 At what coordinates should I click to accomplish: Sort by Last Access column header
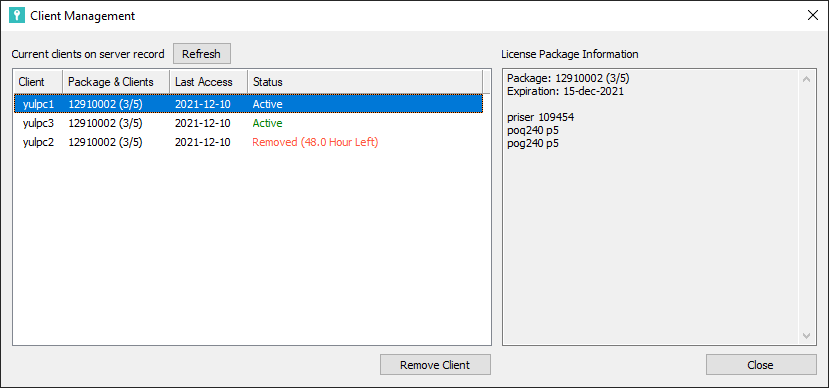(x=208, y=82)
